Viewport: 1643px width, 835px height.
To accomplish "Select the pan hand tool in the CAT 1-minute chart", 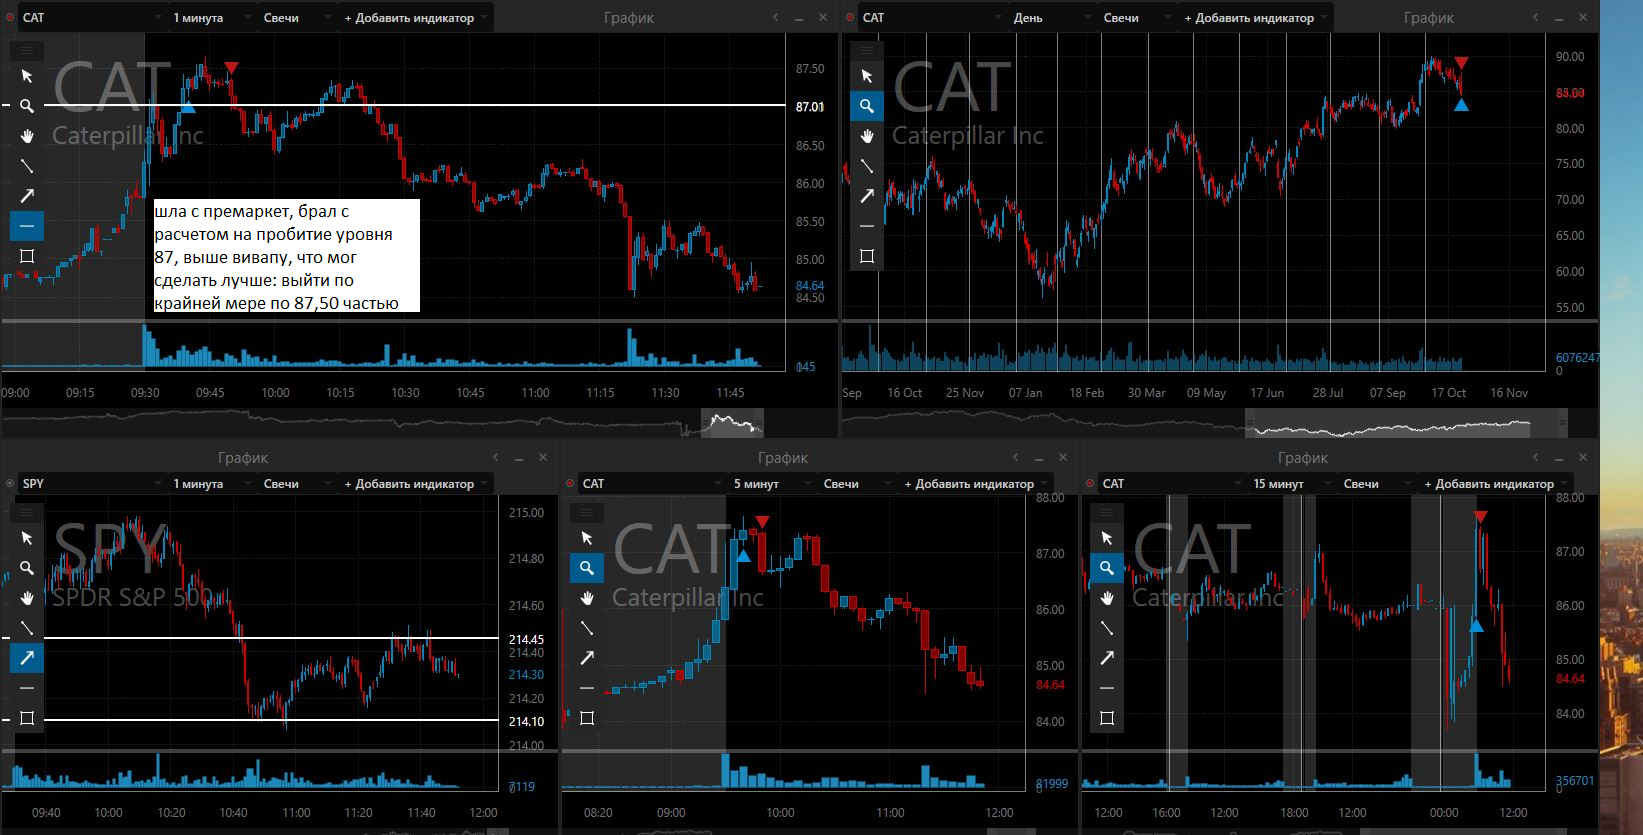I will coord(27,136).
